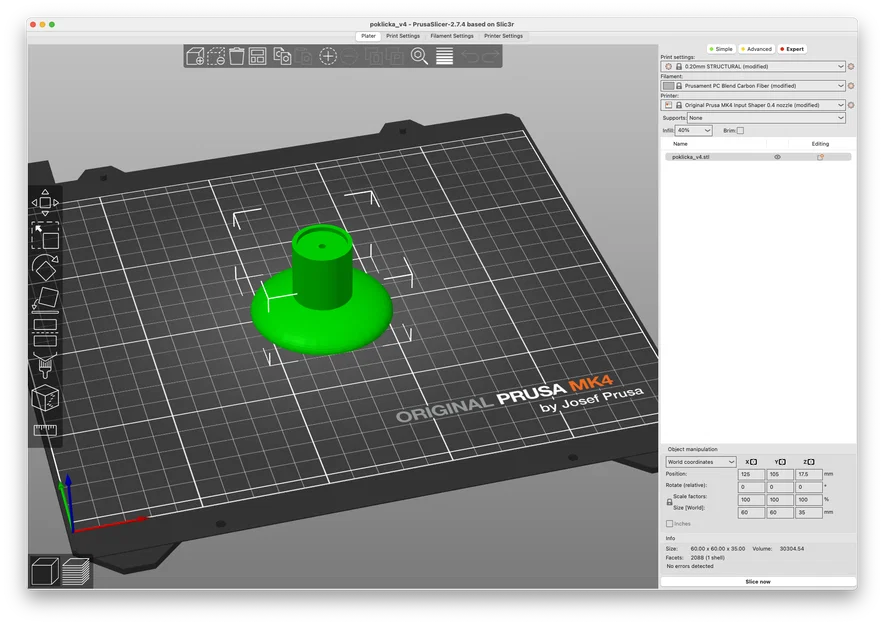Toggle visibility eye for poklicka_v4.stl
The image size is (884, 625).
pyautogui.click(x=777, y=157)
